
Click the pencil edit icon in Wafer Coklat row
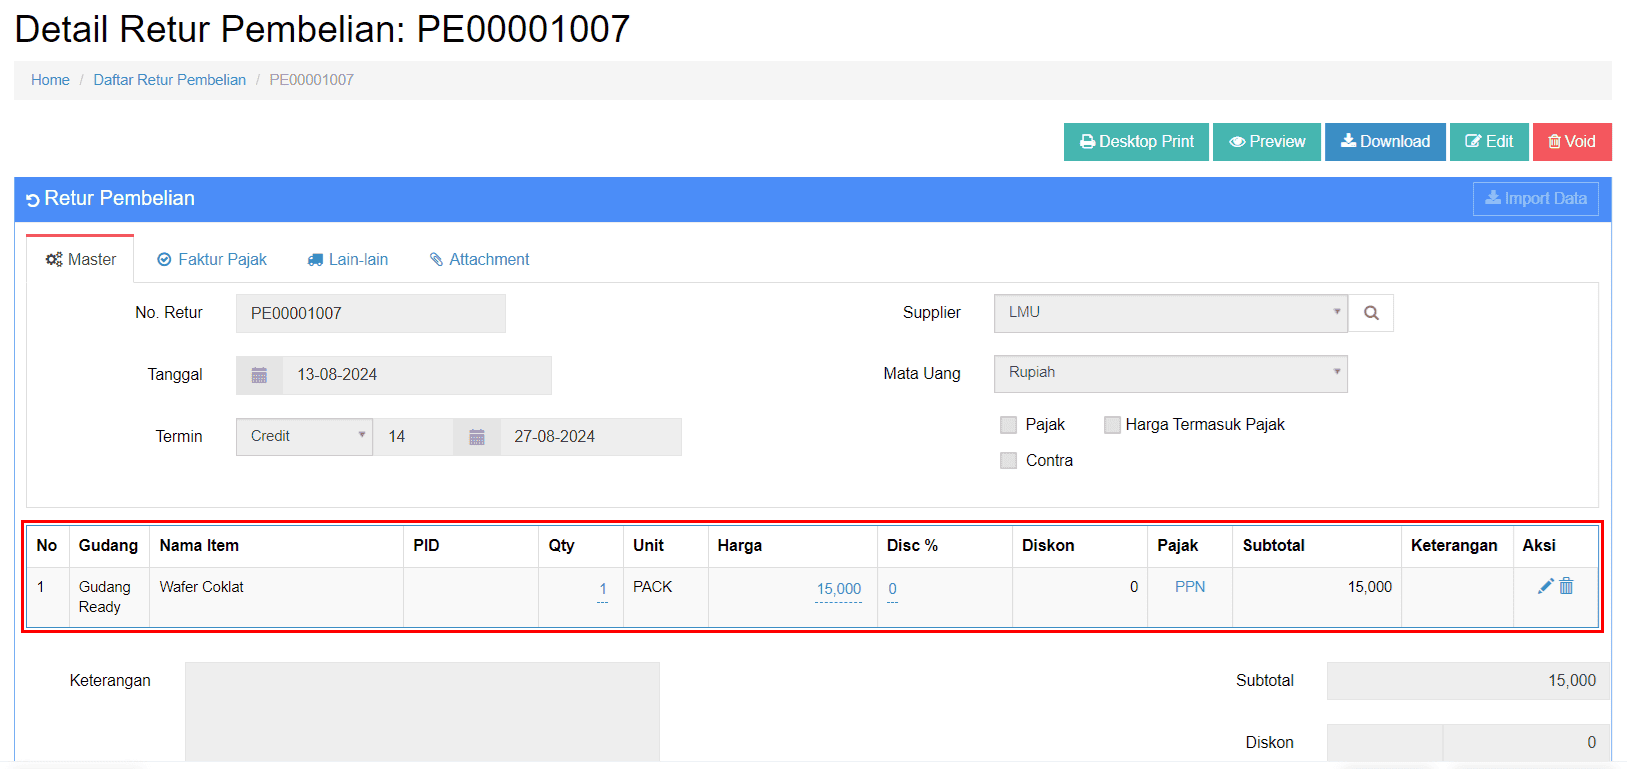(1546, 586)
